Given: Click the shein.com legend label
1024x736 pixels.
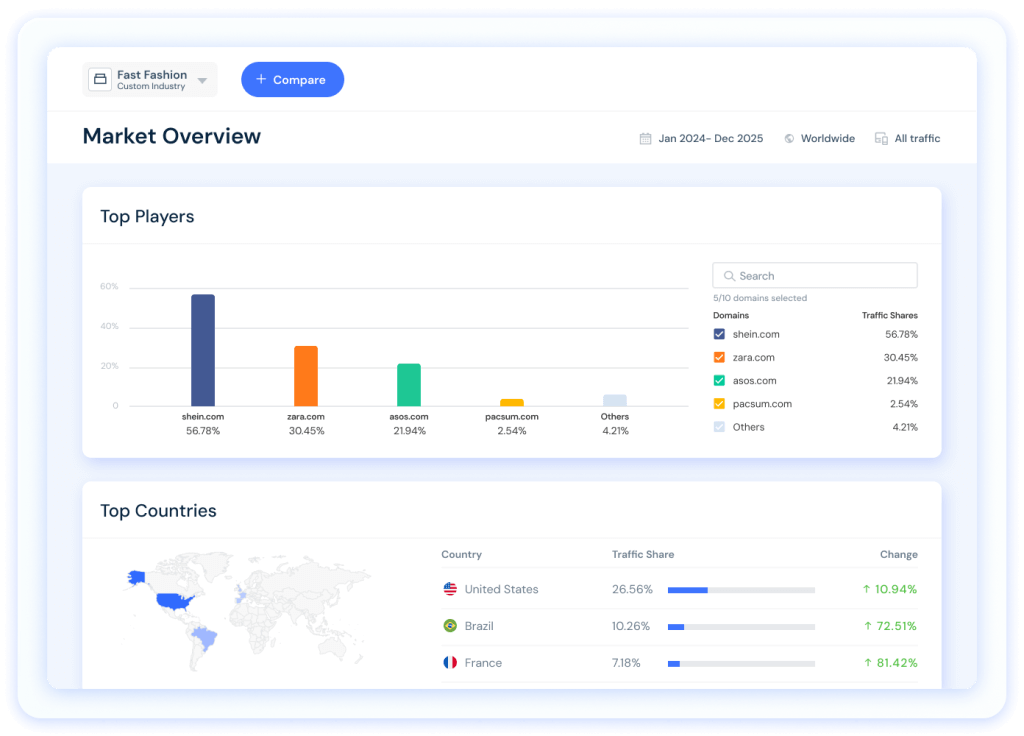Looking at the screenshot, I should click(756, 334).
